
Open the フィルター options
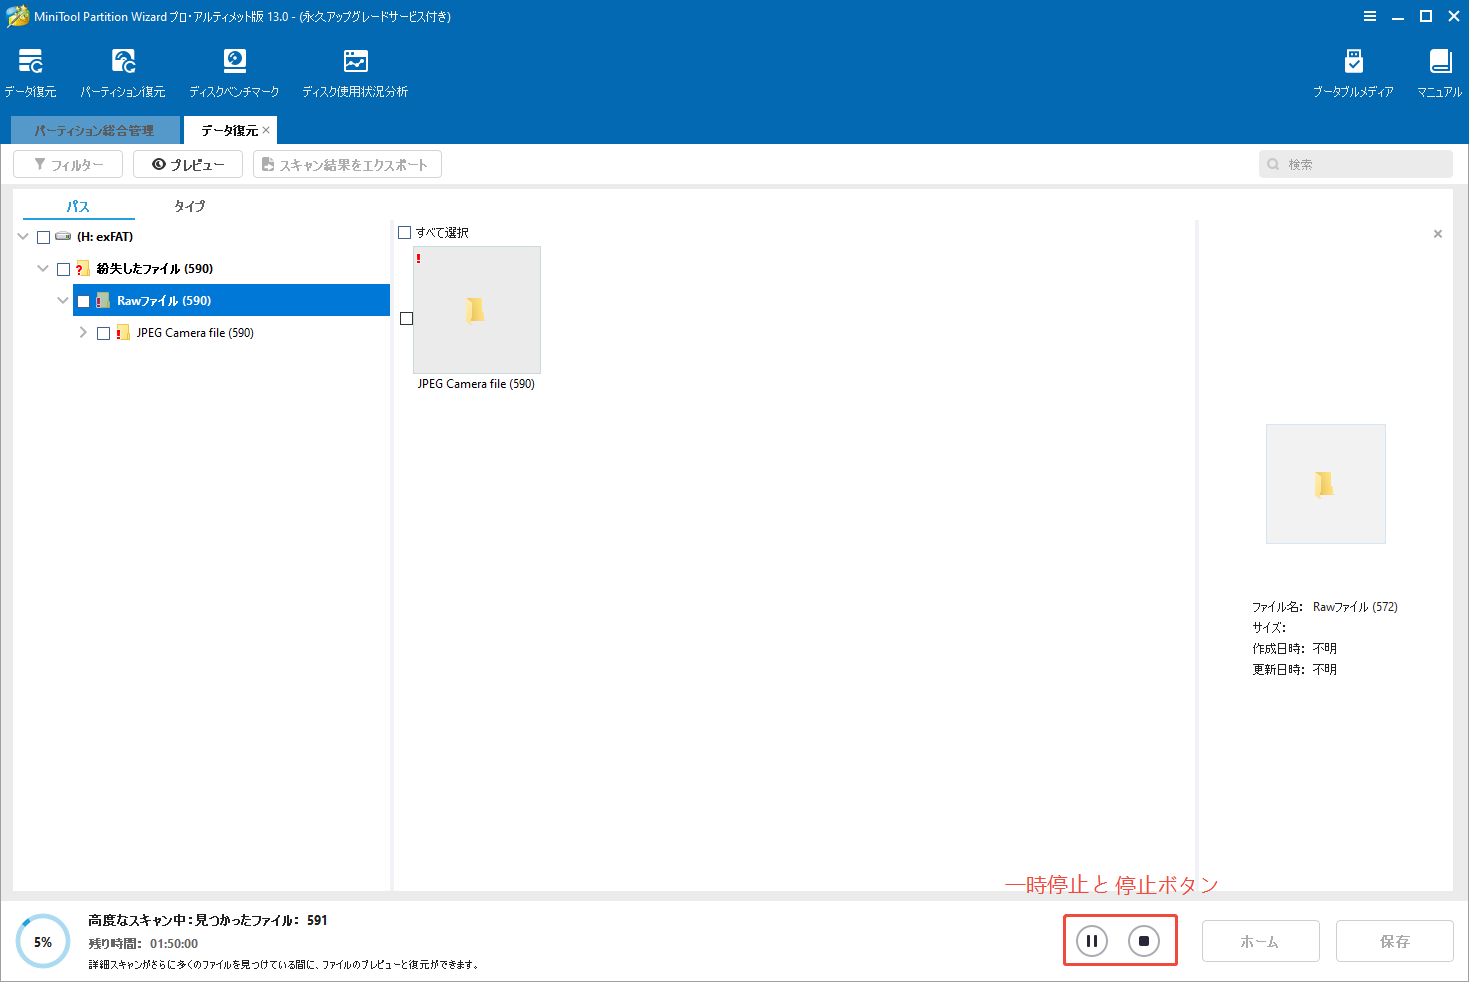pyautogui.click(x=67, y=163)
